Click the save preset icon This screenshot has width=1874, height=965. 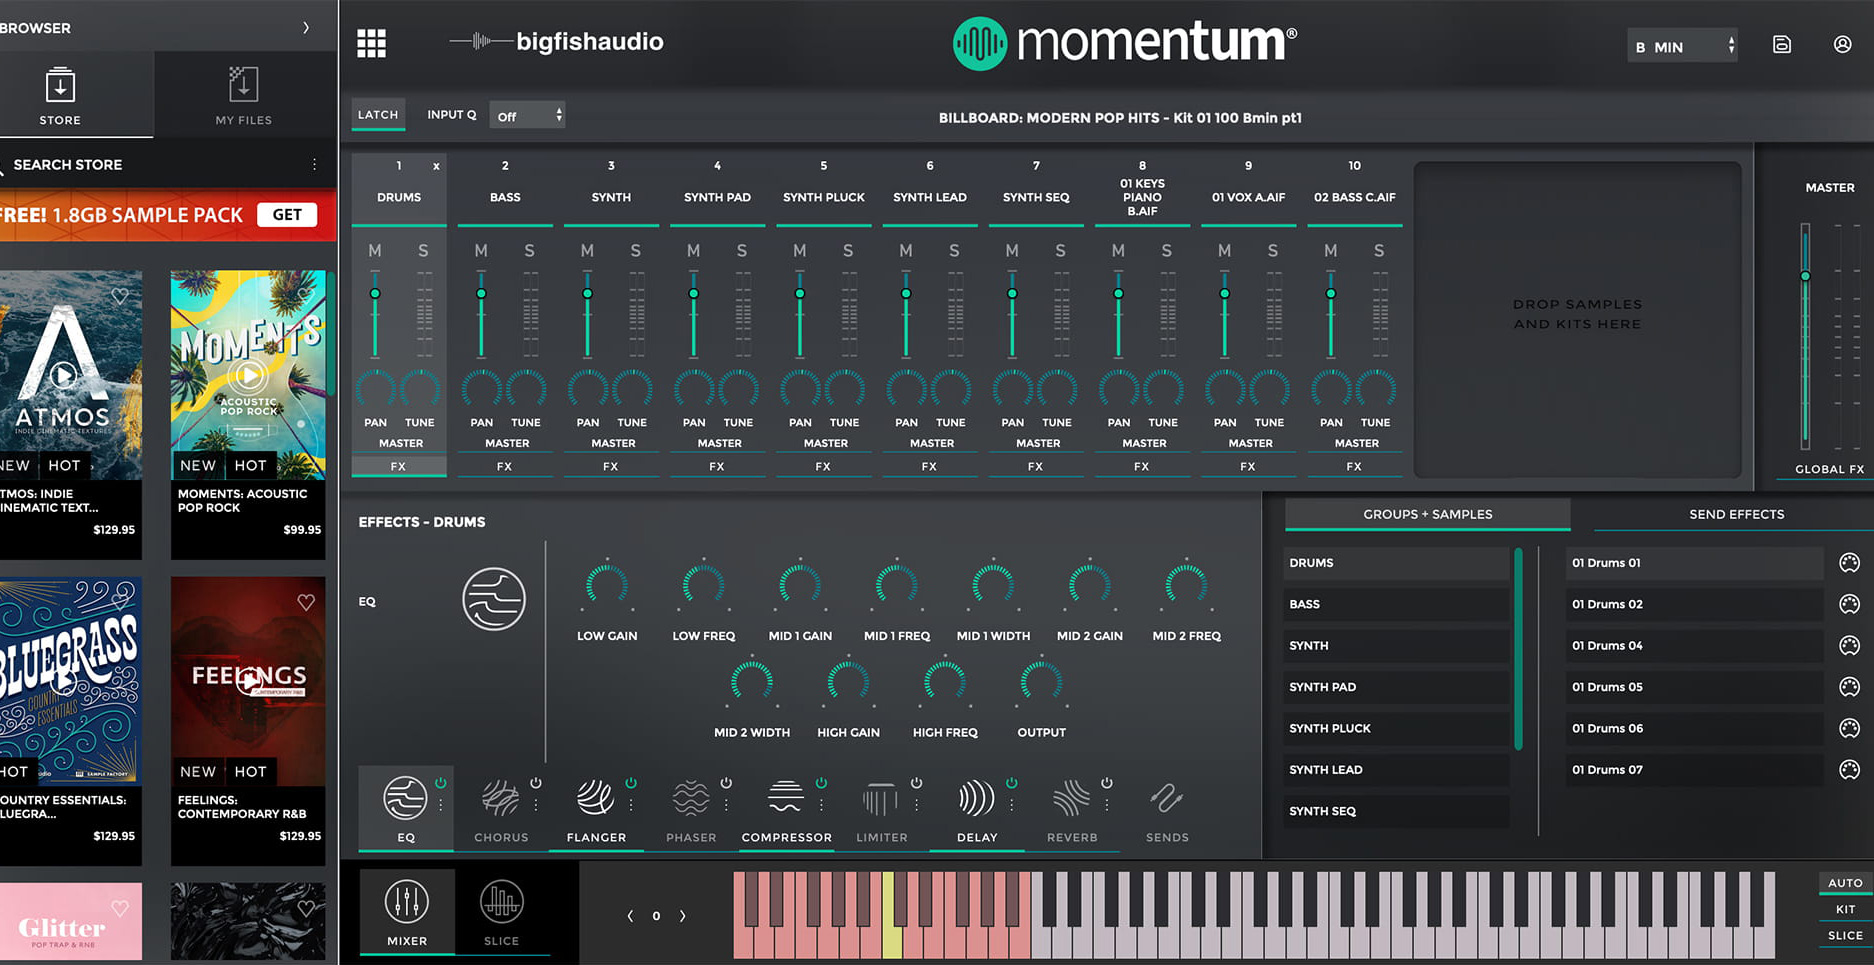click(x=1781, y=45)
